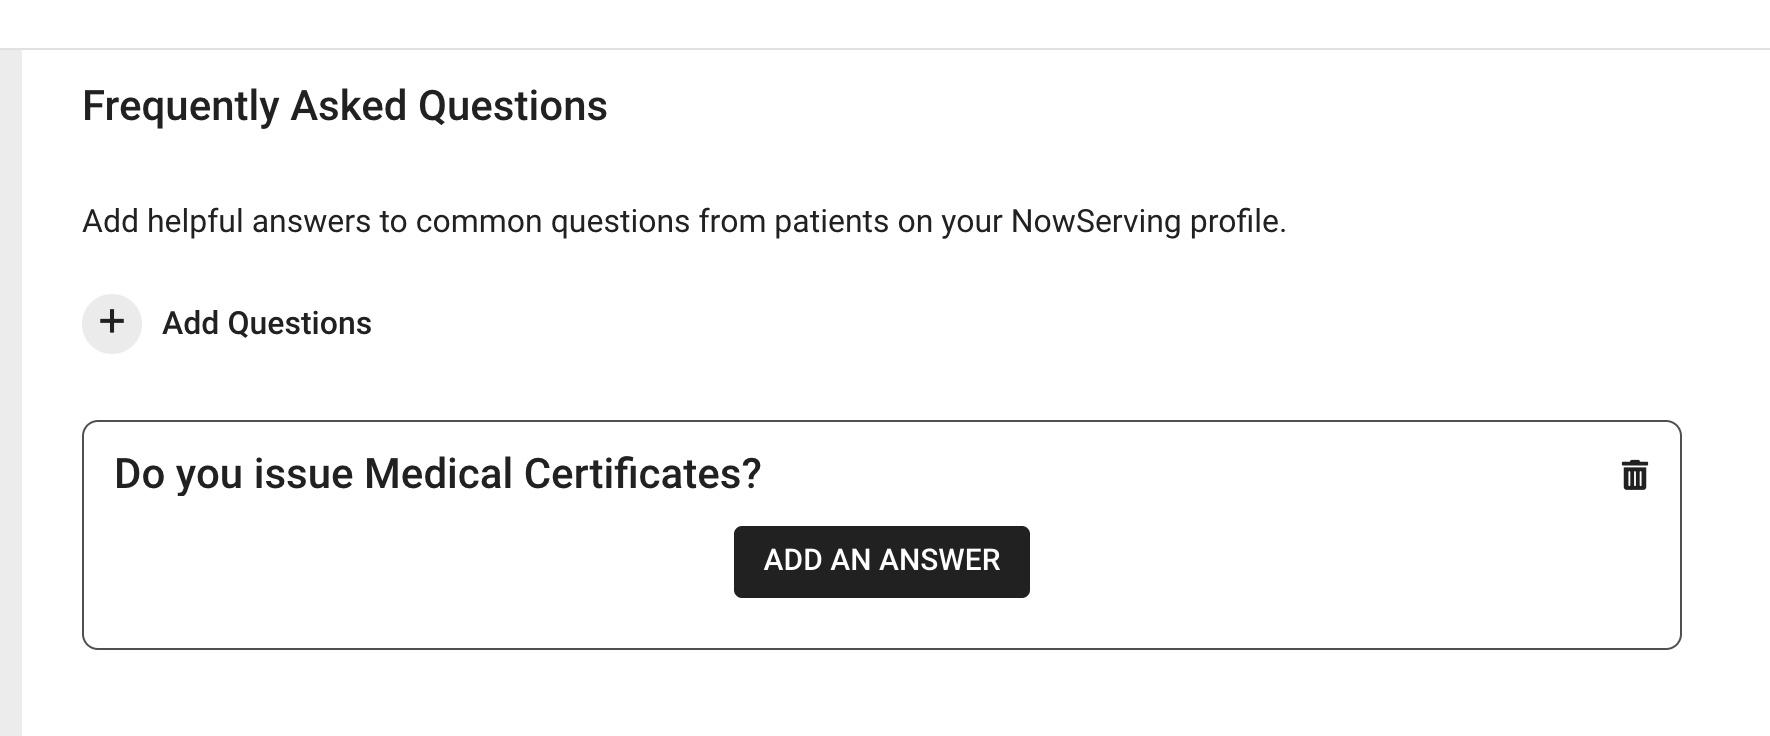Click the word Questions in the page heading
Viewport: 1770px width, 736px height.
[x=512, y=106]
